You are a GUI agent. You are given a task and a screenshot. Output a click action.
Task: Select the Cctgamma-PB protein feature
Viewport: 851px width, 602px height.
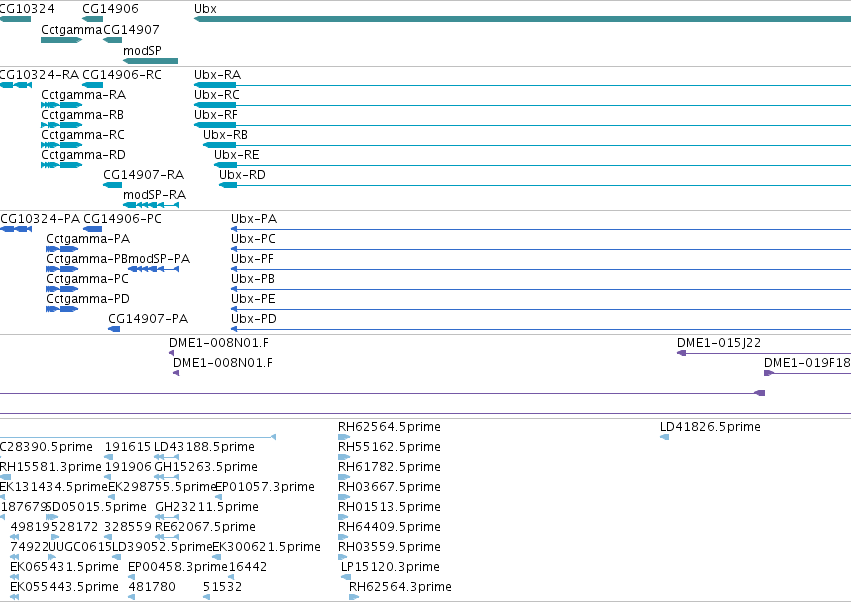click(x=62, y=269)
